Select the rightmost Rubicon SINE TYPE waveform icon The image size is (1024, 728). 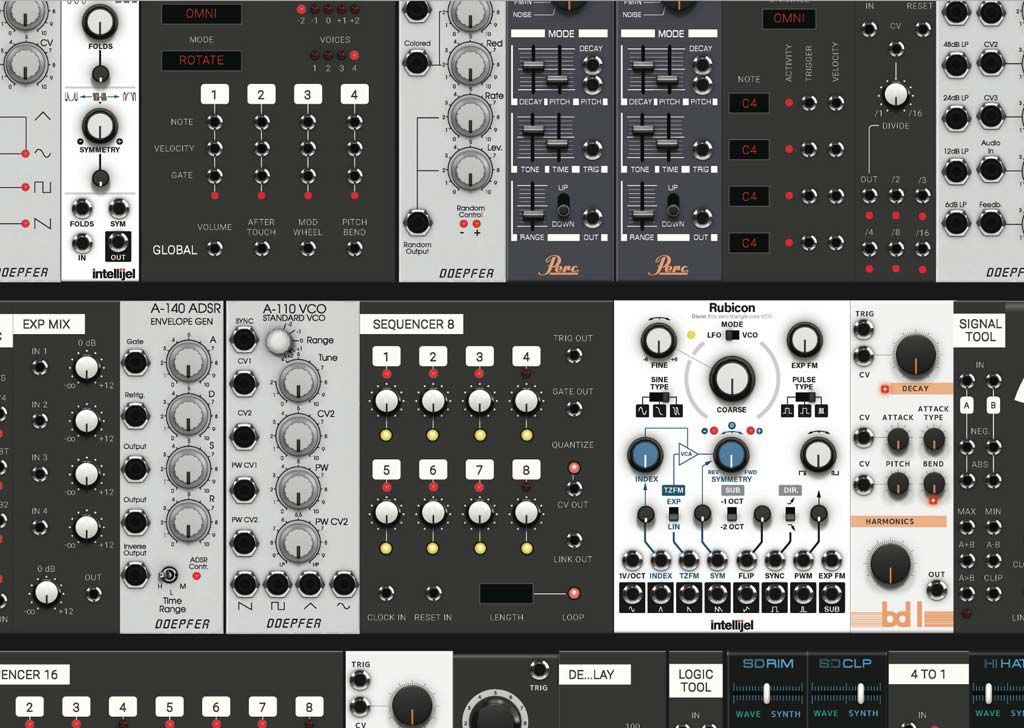[675, 411]
